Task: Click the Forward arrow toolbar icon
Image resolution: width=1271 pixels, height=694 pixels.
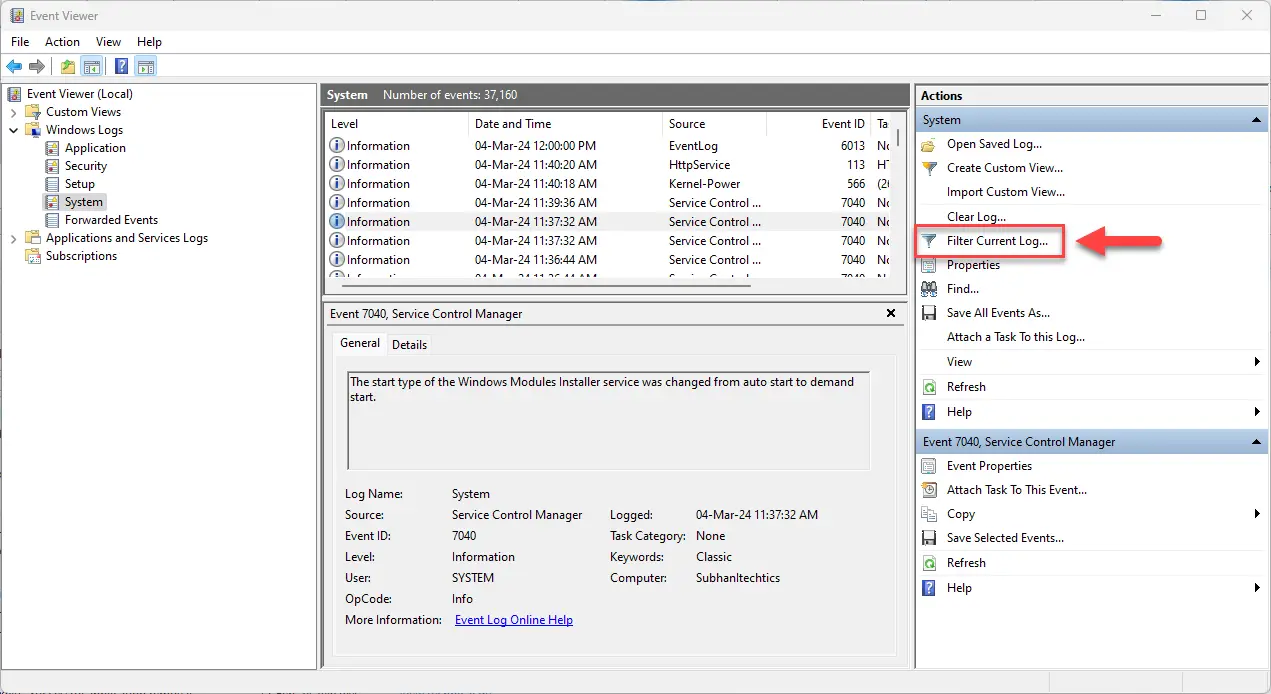Action: [x=37, y=67]
